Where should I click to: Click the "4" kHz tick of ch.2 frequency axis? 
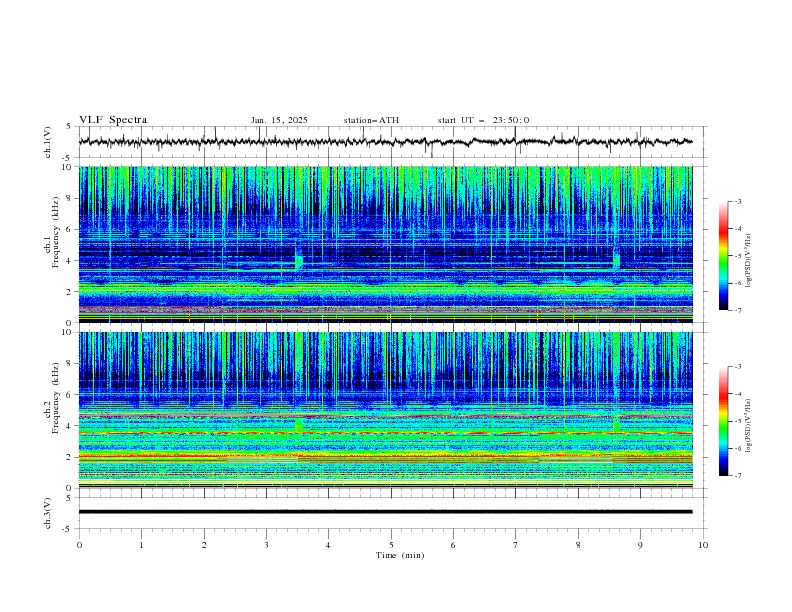click(x=70, y=426)
